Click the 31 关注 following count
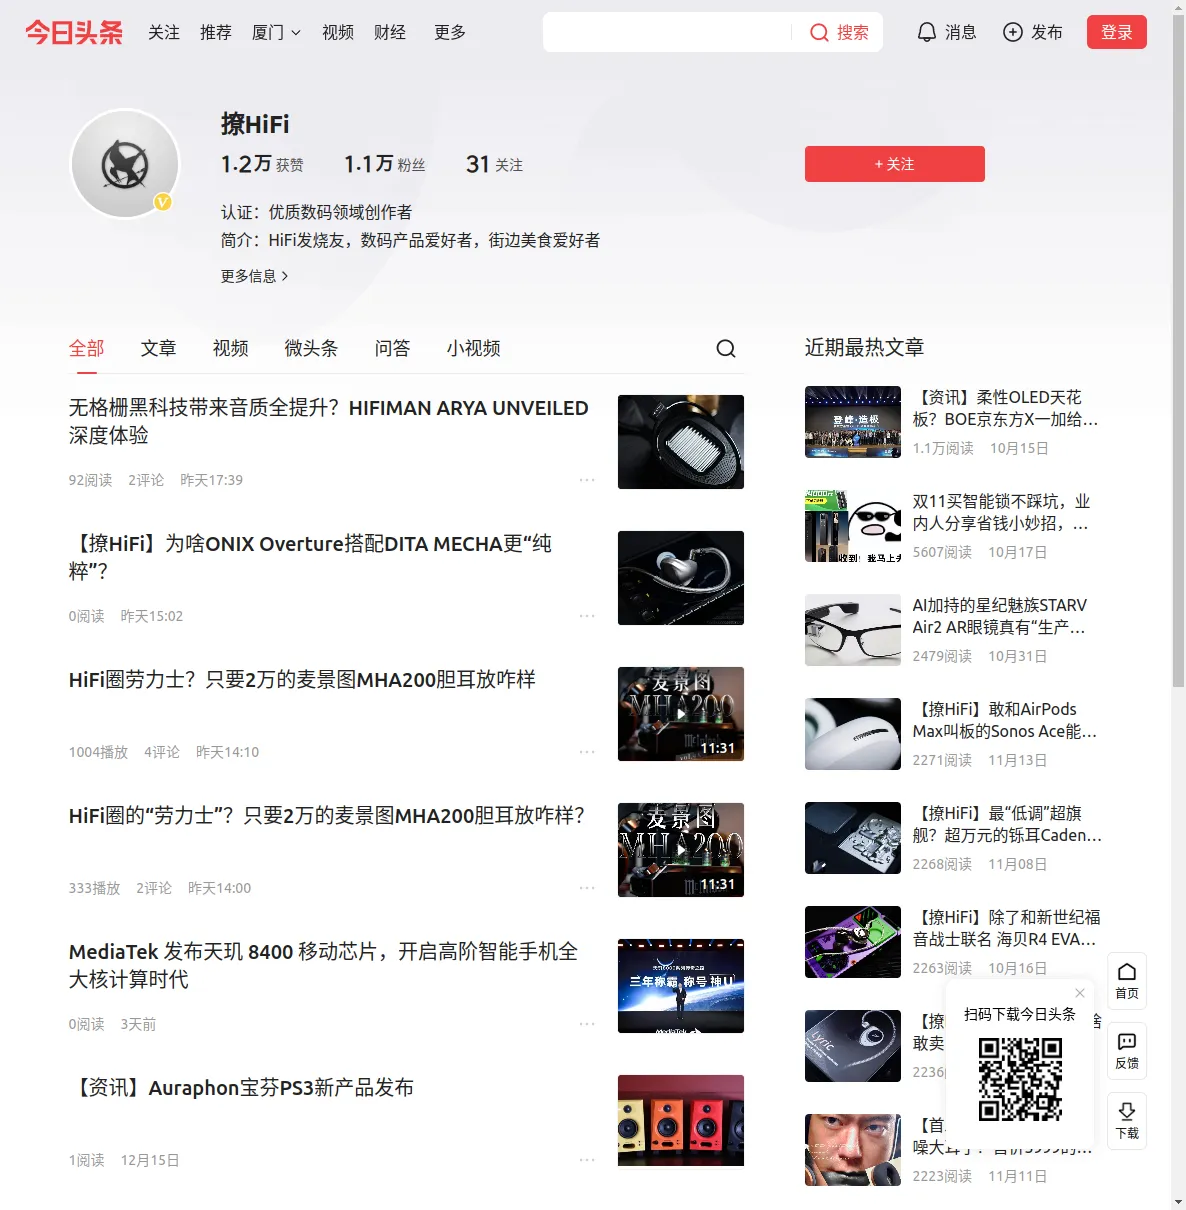 495,164
